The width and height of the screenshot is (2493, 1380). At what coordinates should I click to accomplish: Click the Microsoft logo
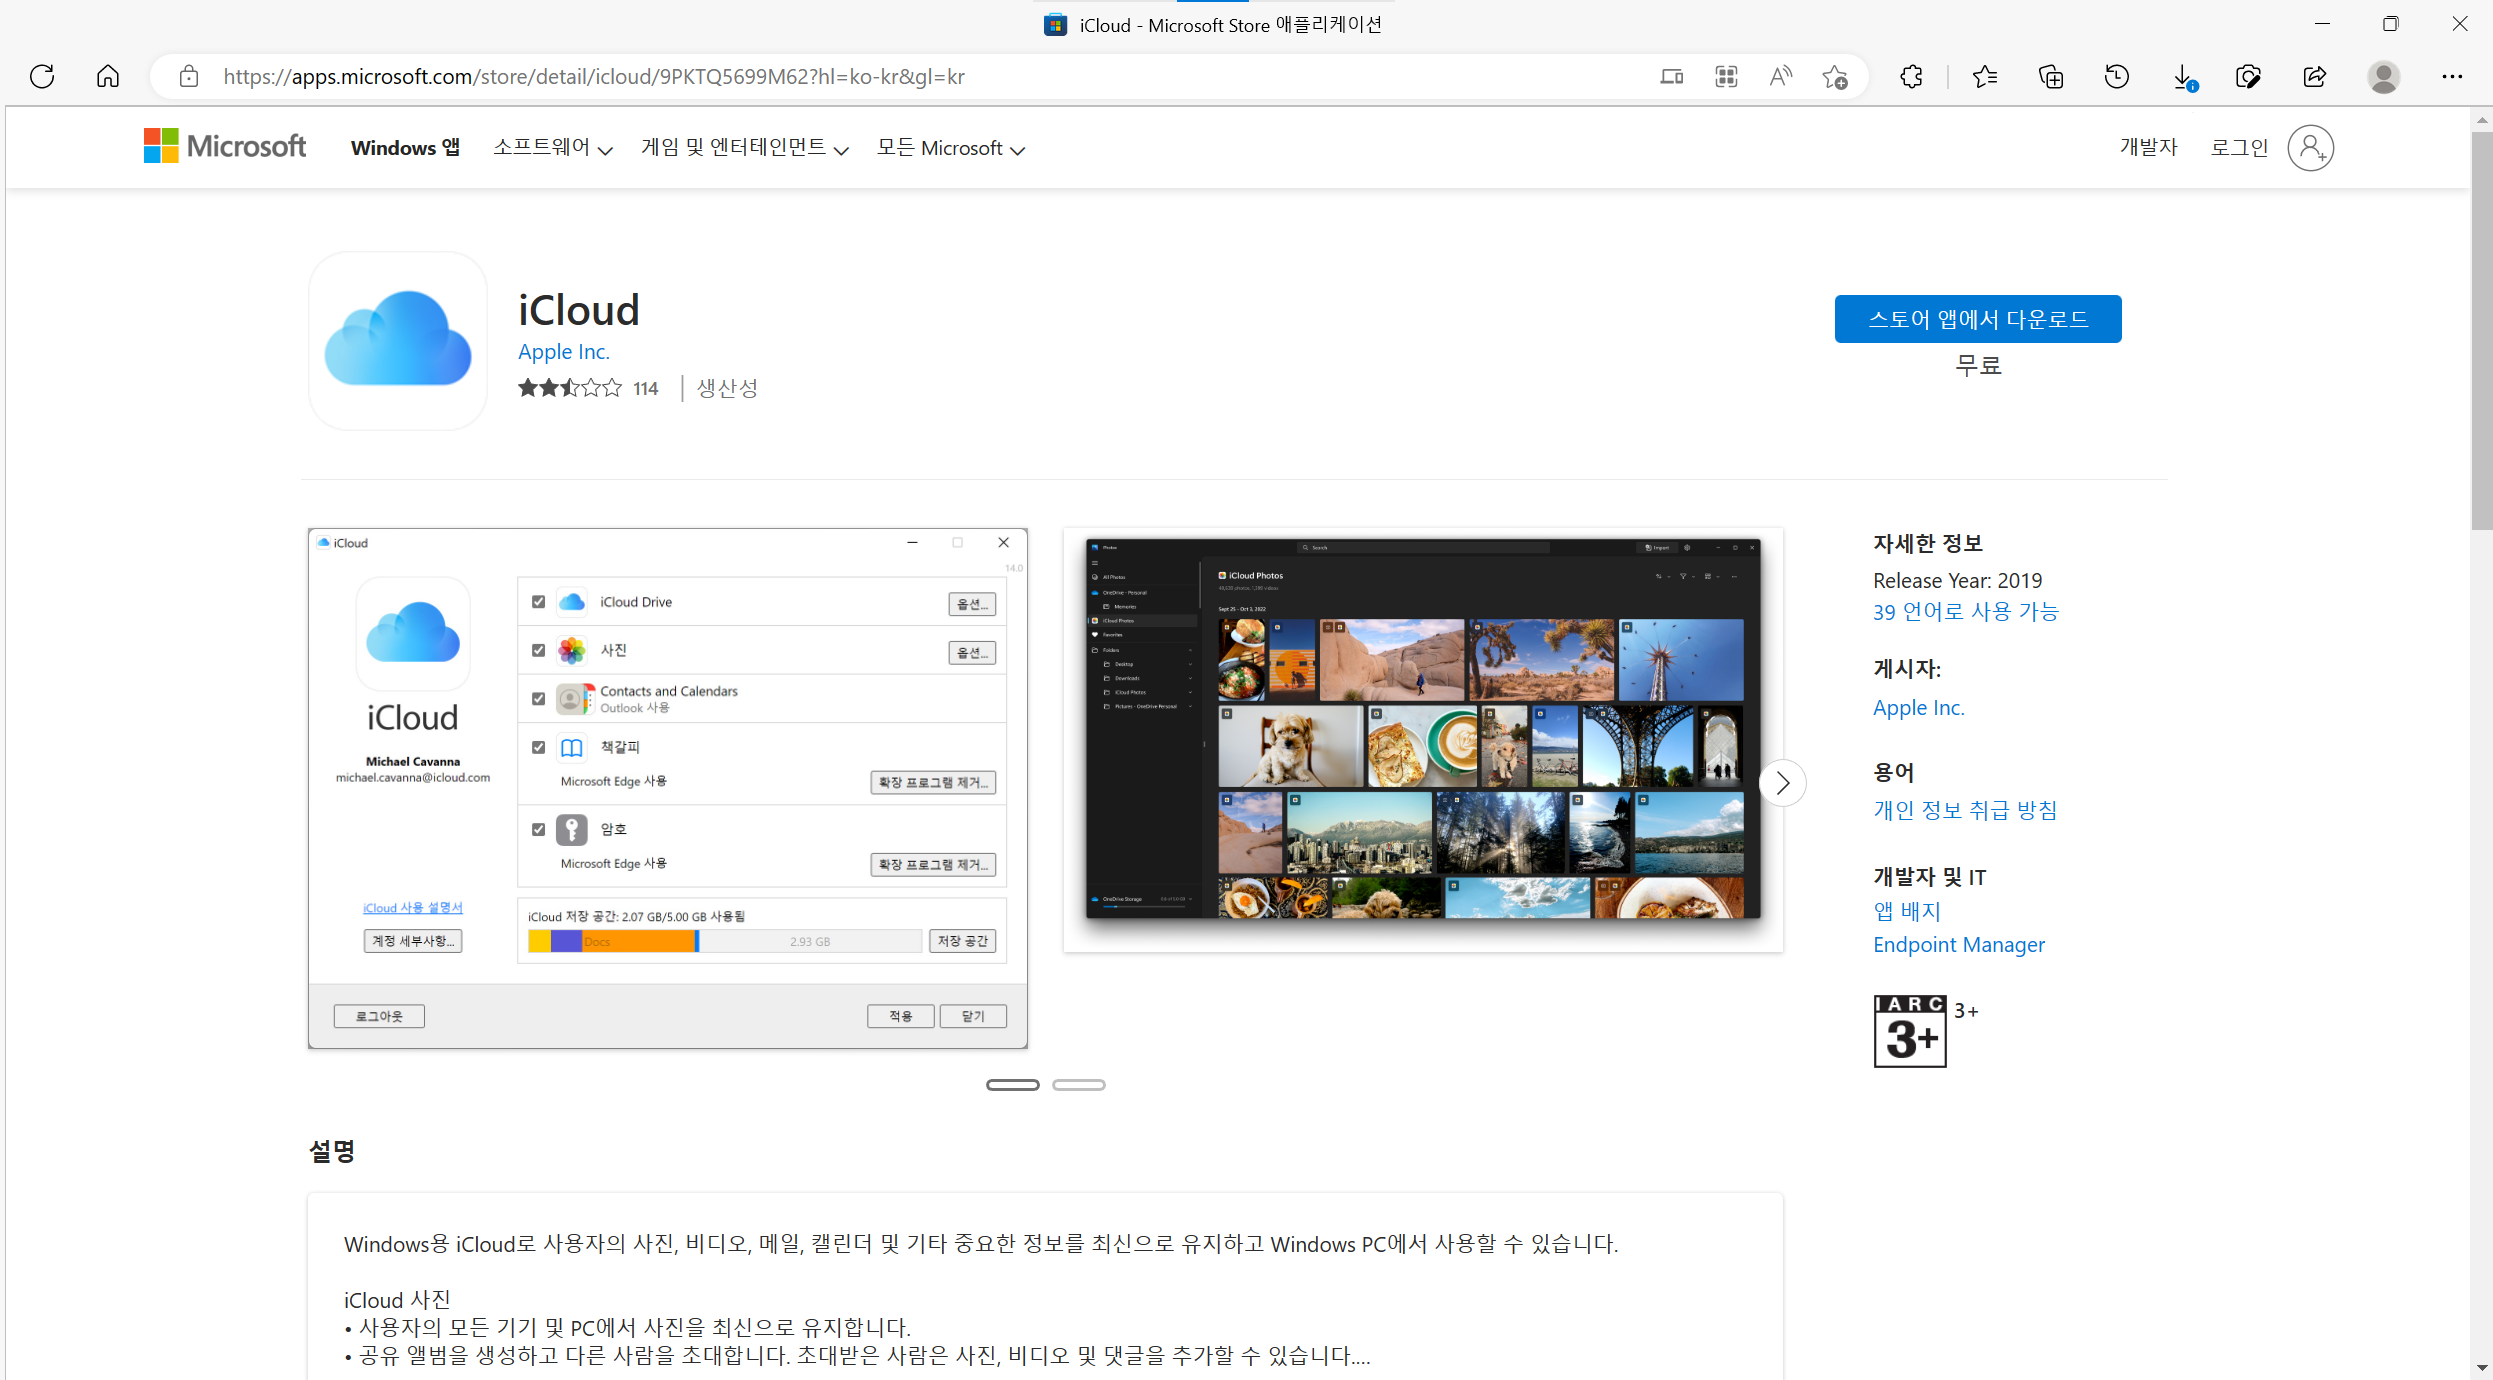click(x=225, y=146)
